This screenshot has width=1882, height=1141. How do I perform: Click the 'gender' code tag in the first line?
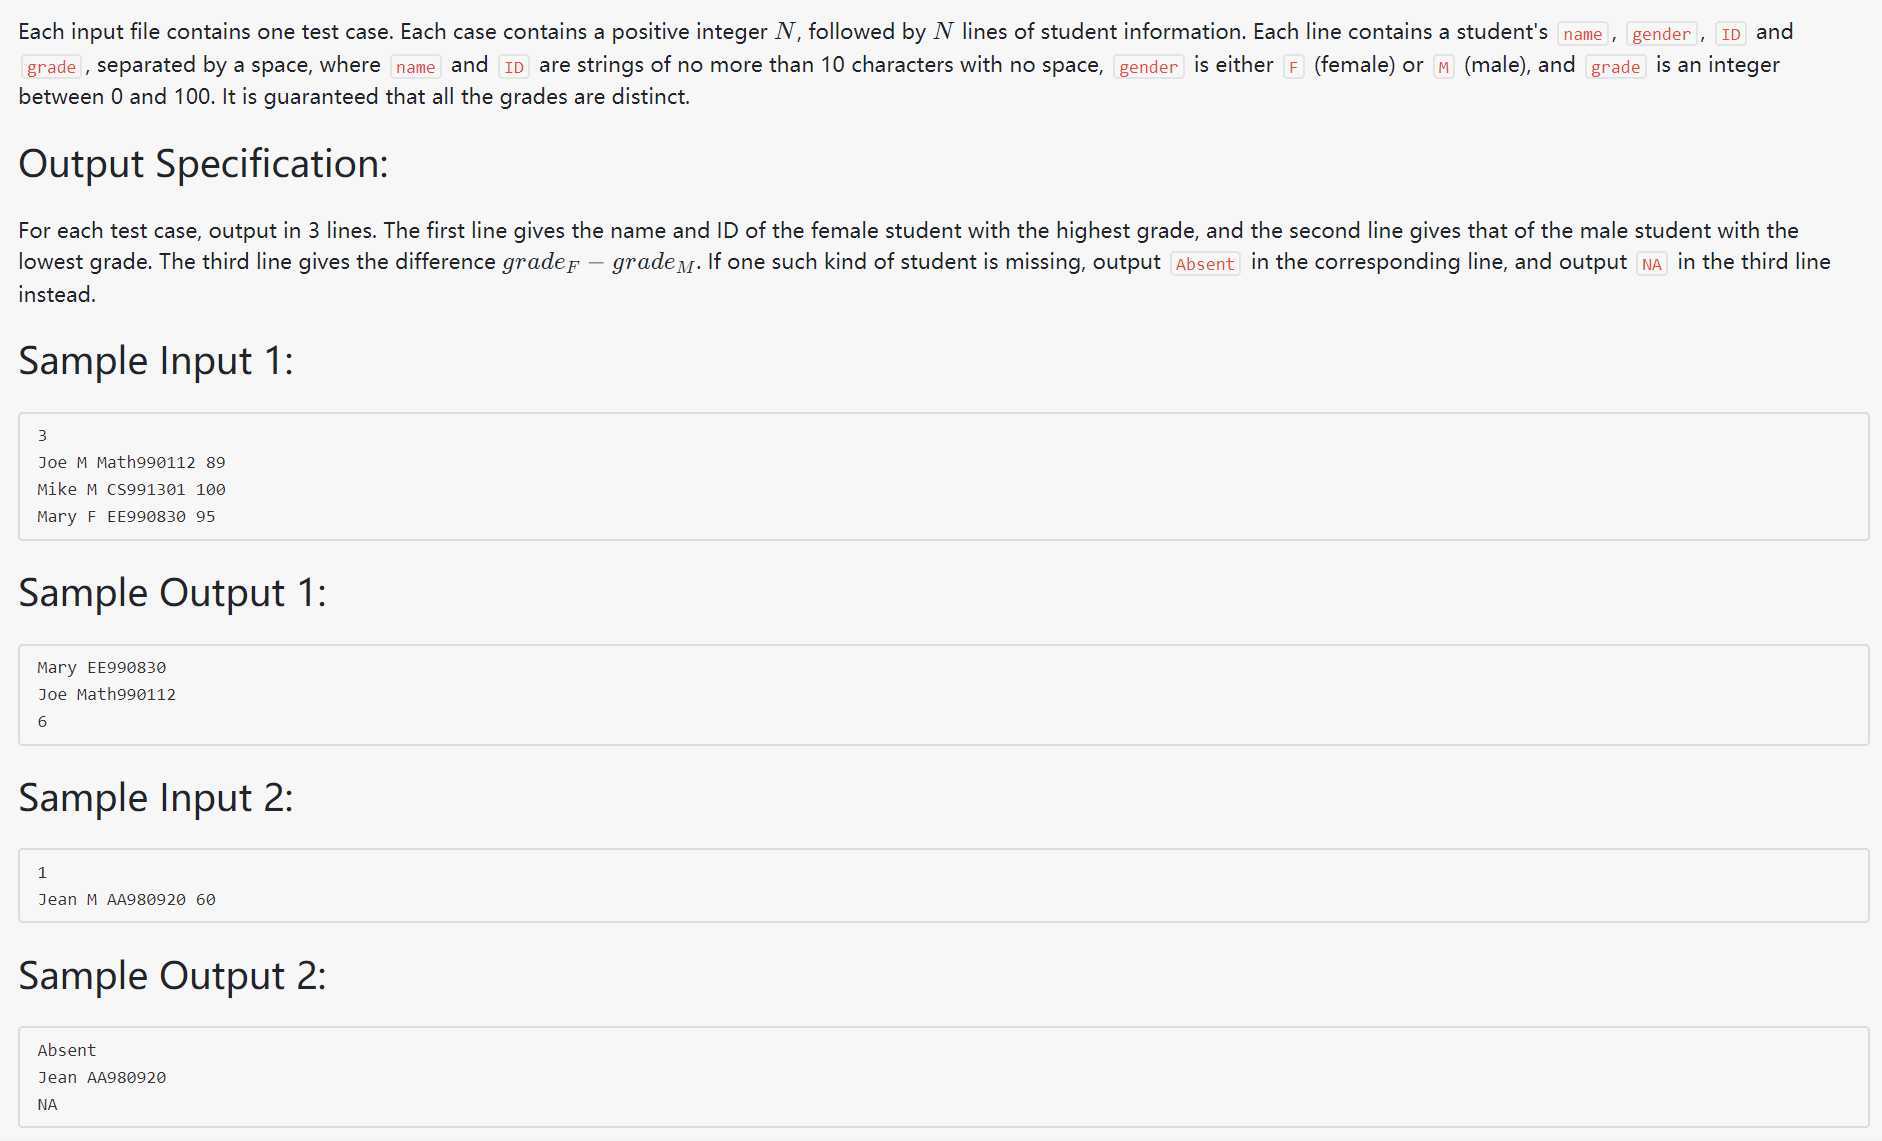pyautogui.click(x=1661, y=34)
